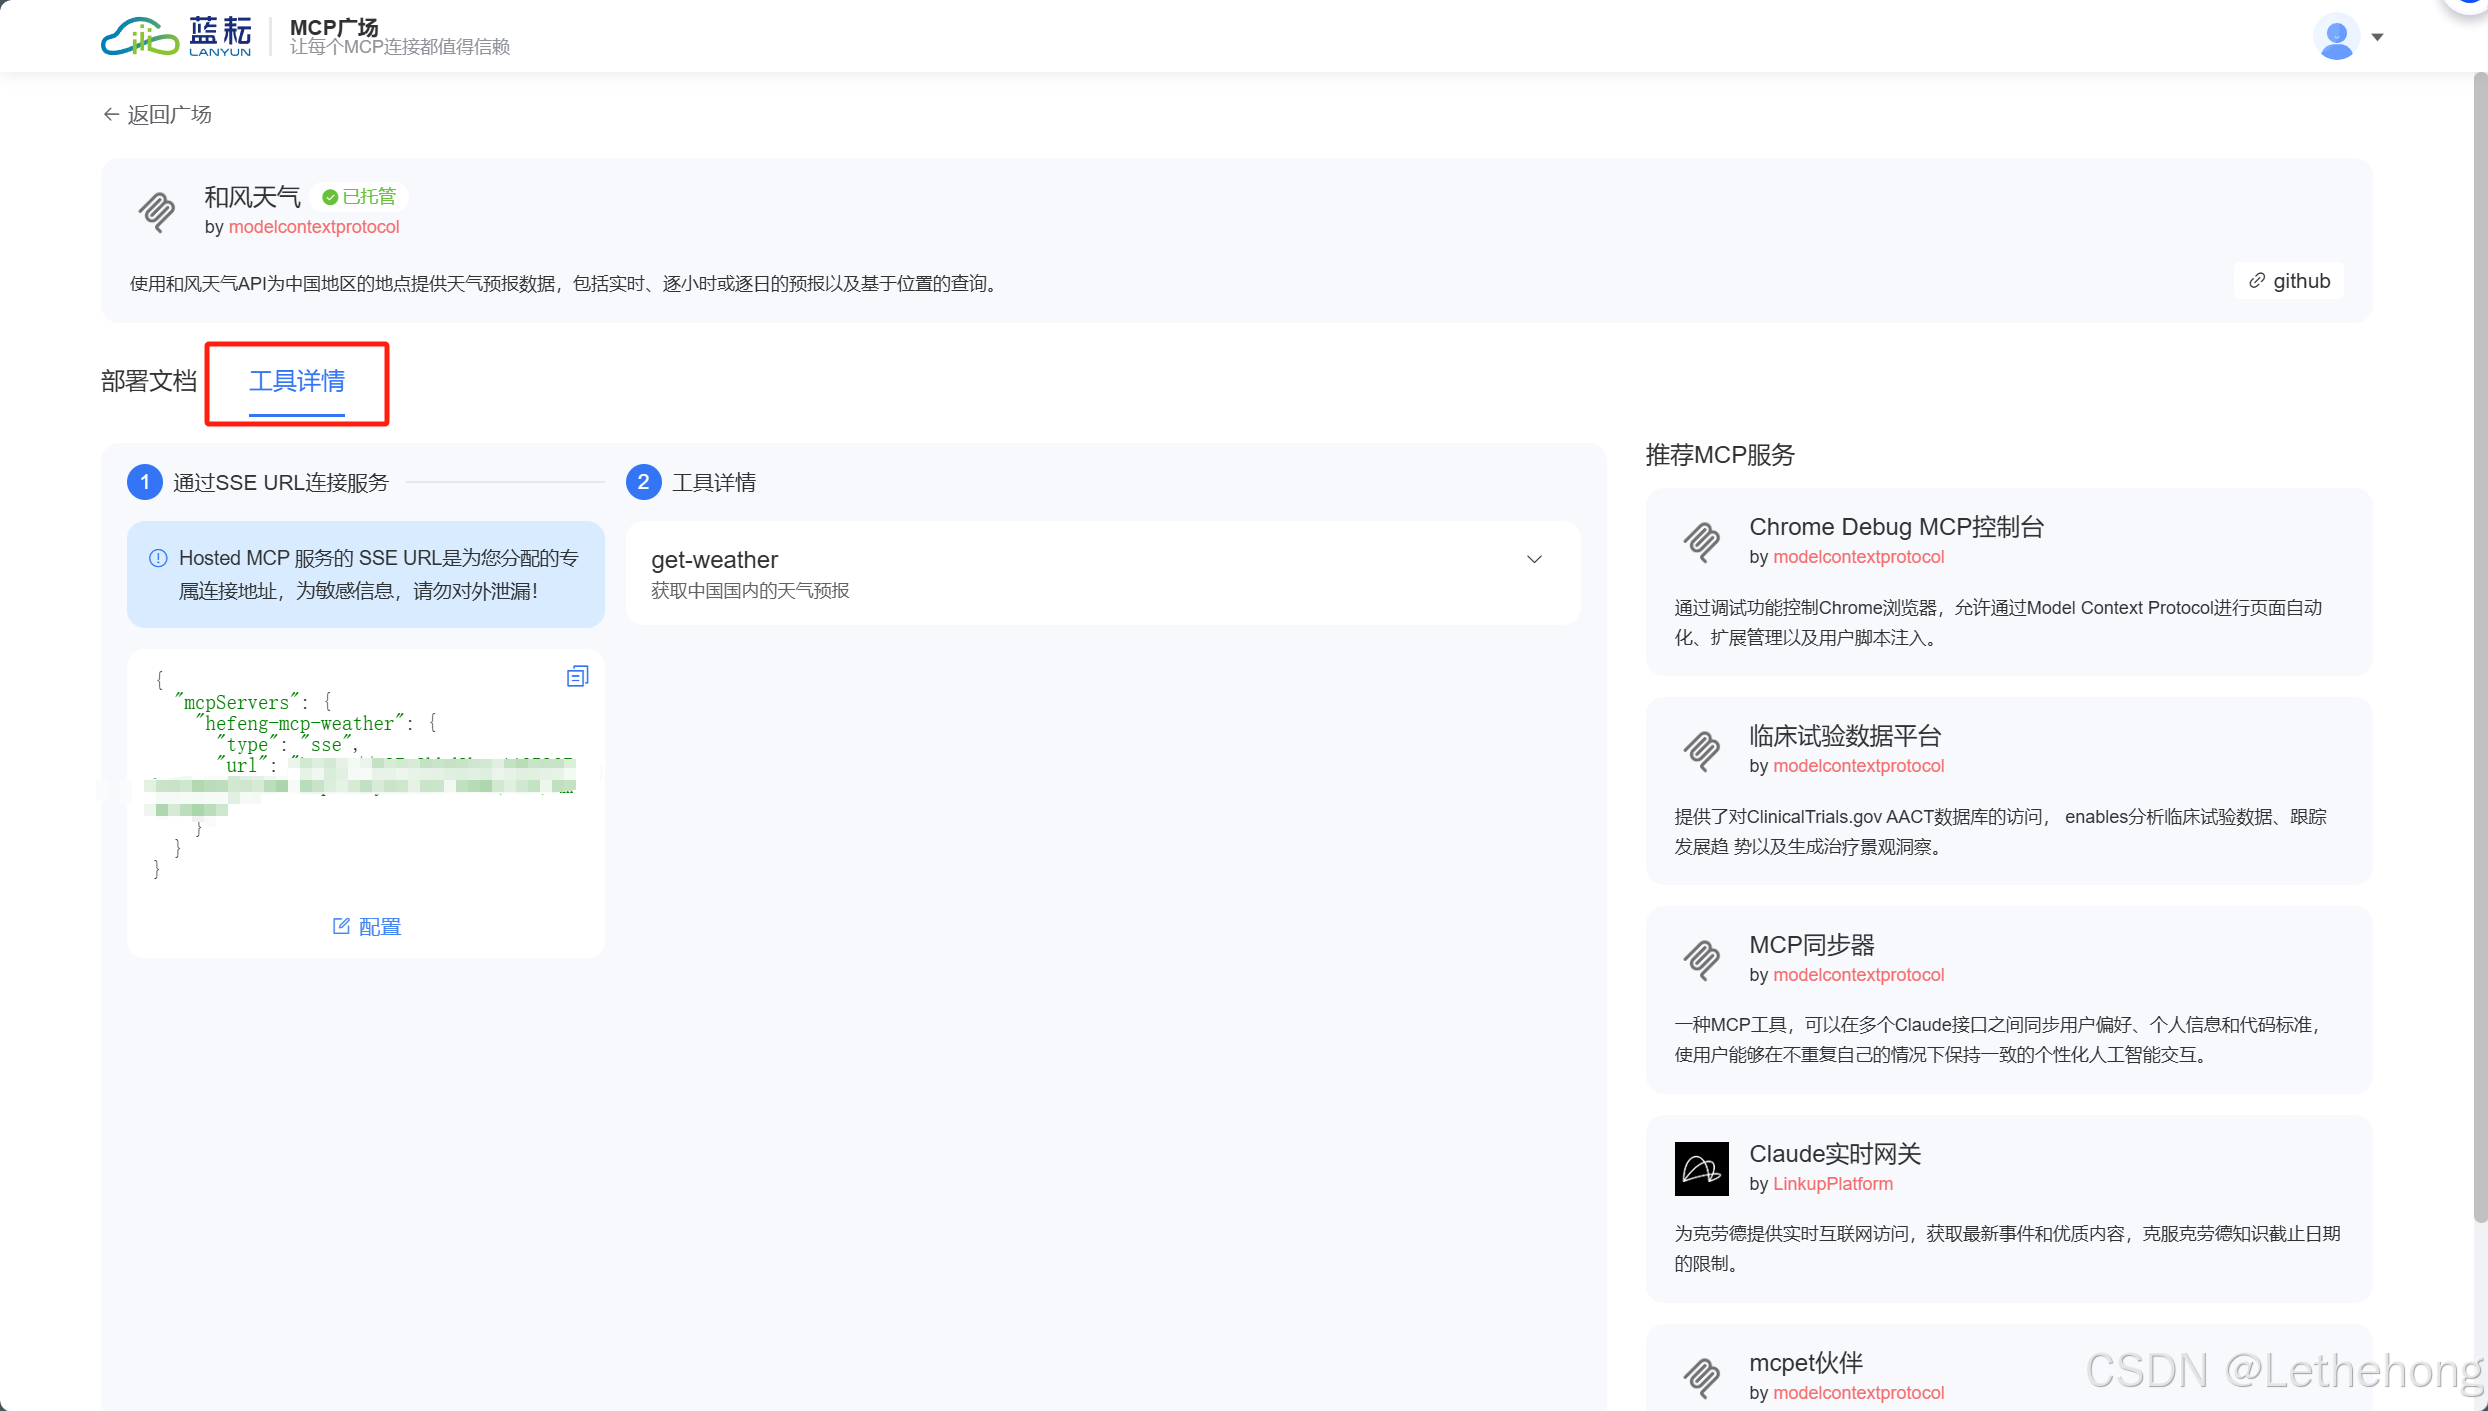Open Claude实时网关 service title
Screen dimensions: 2488x1411
pyautogui.click(x=1835, y=1154)
